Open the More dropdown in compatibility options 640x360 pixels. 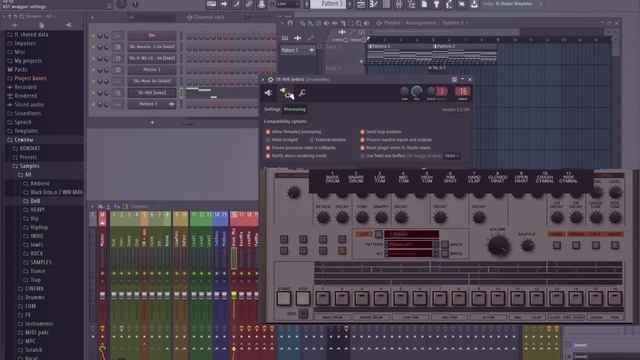451,156
